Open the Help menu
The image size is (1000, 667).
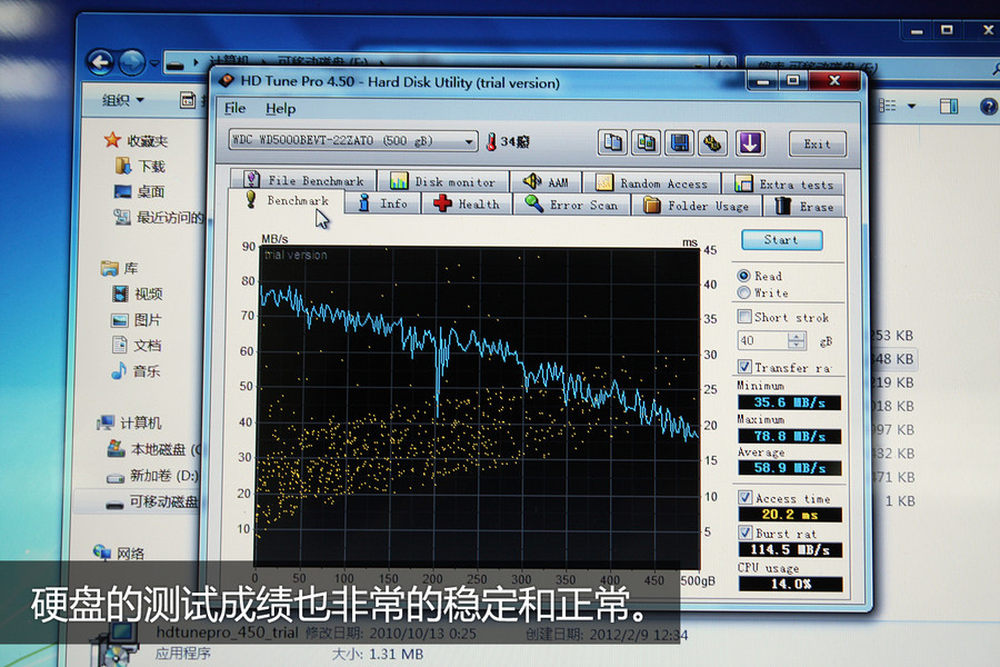pyautogui.click(x=280, y=109)
